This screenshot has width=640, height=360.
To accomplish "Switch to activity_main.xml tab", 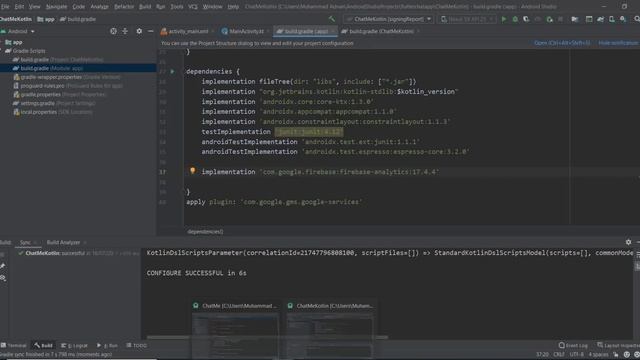I will pos(185,31).
